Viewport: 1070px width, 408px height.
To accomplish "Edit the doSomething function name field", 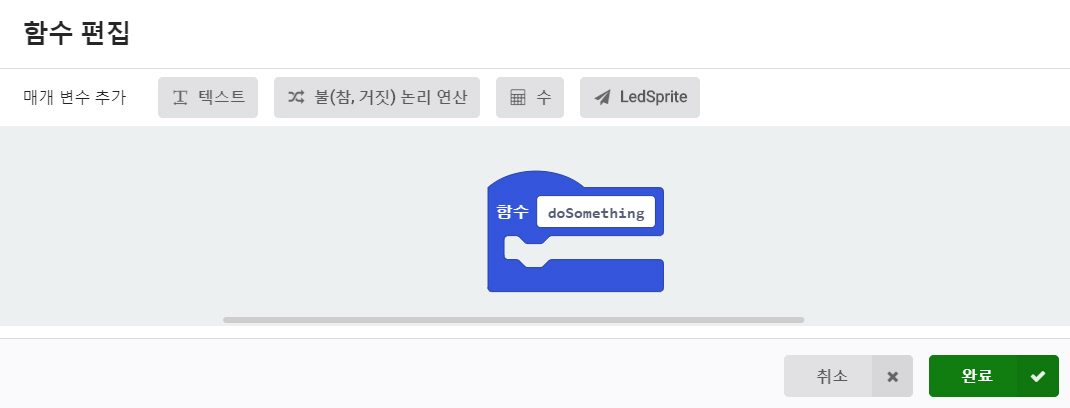I will [x=596, y=213].
